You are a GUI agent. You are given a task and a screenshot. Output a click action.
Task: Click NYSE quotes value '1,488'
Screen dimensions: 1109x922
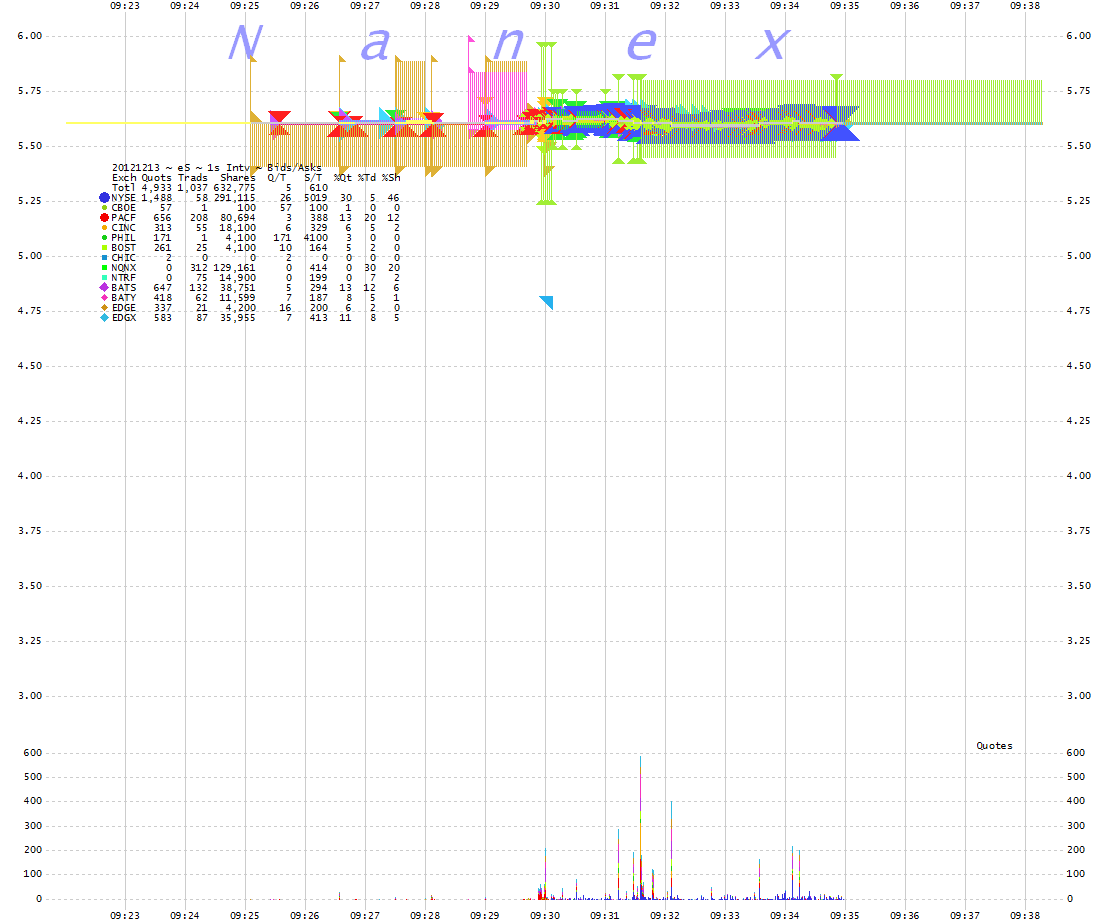point(156,198)
